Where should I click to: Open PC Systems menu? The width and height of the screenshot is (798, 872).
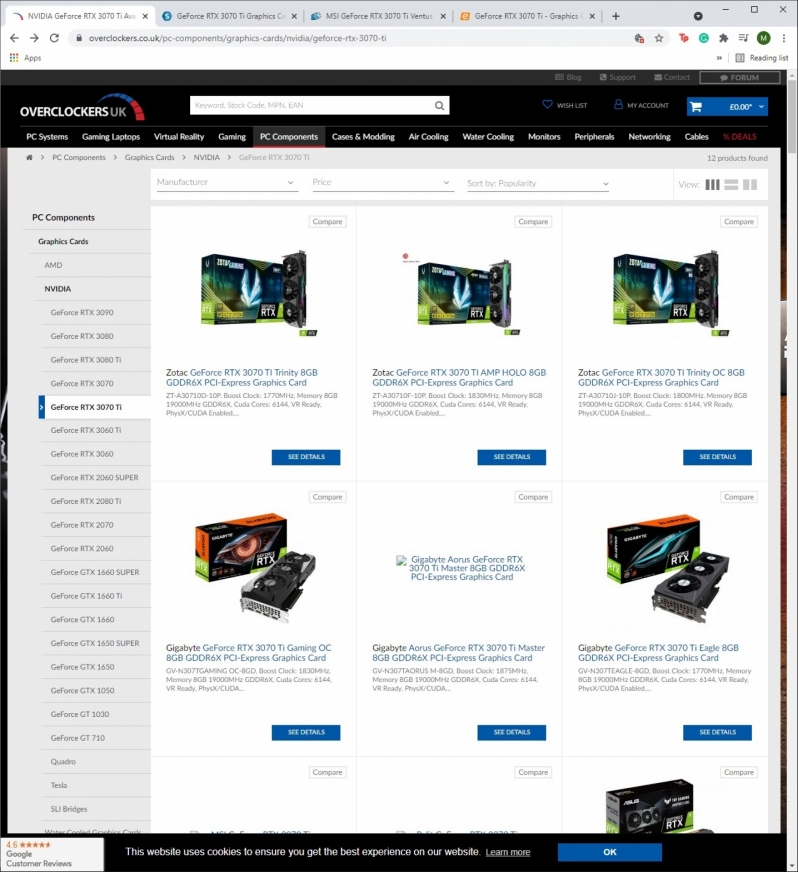(47, 137)
